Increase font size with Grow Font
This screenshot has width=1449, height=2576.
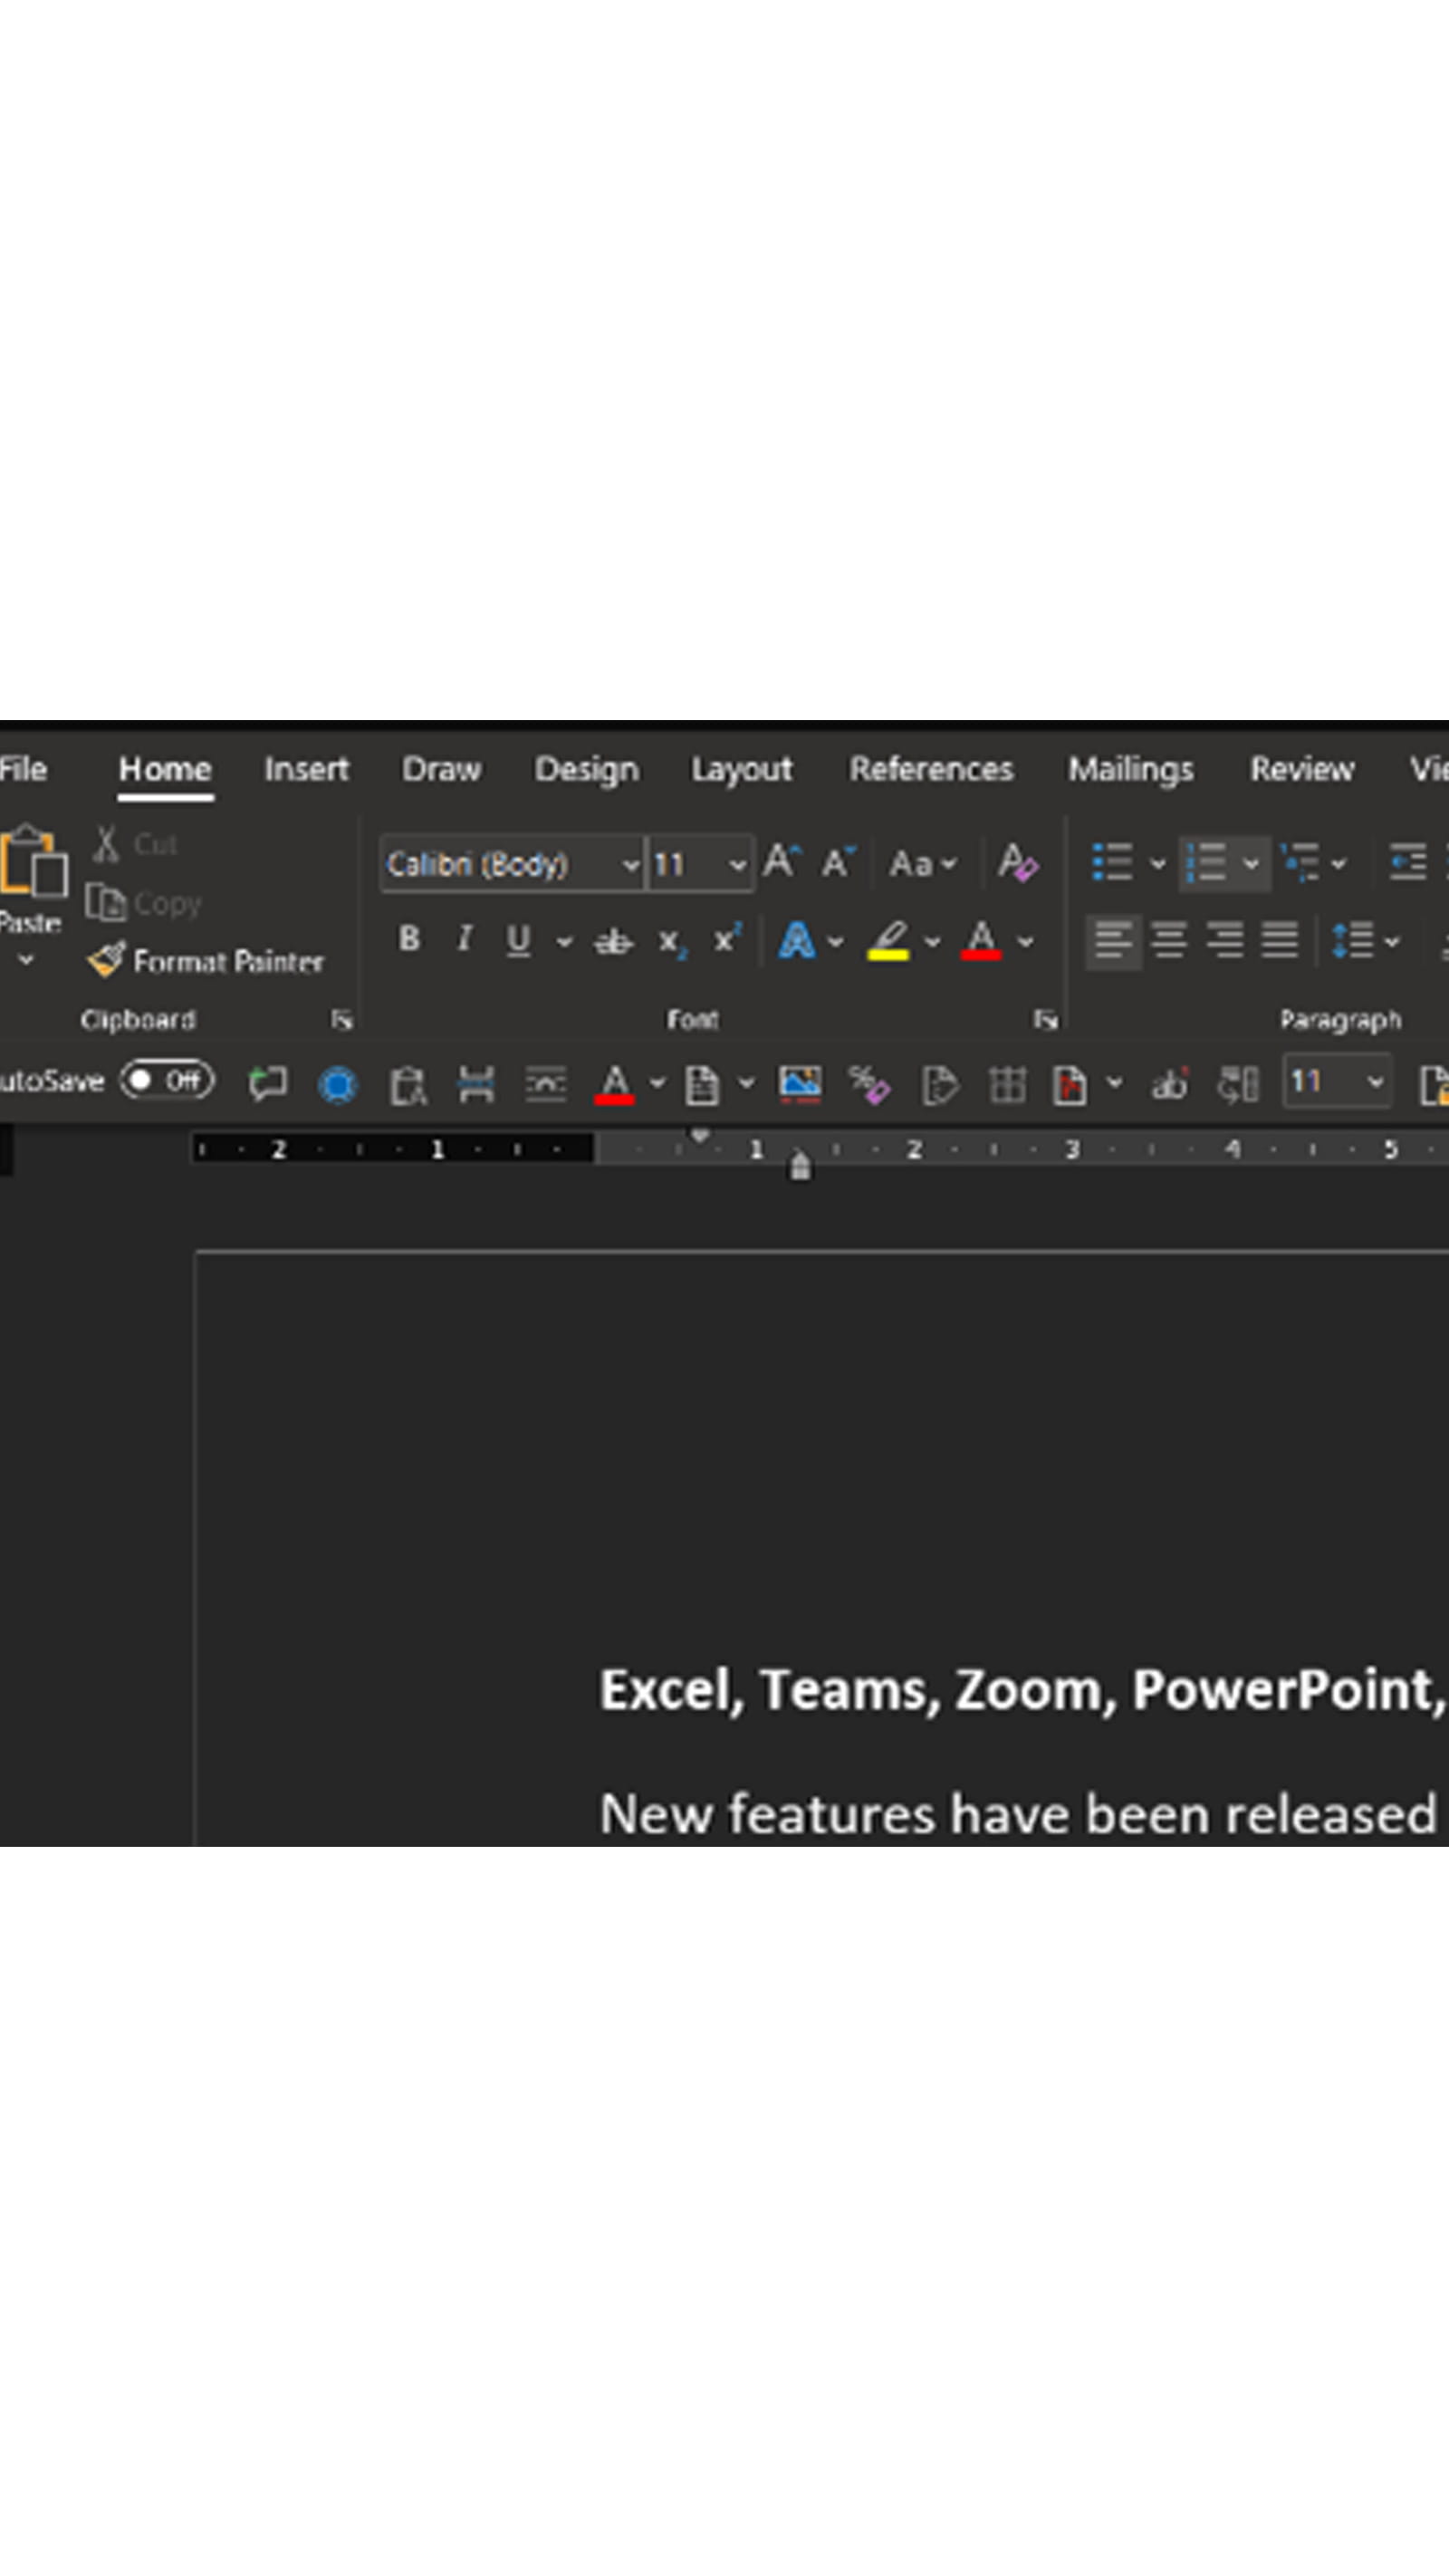point(781,862)
